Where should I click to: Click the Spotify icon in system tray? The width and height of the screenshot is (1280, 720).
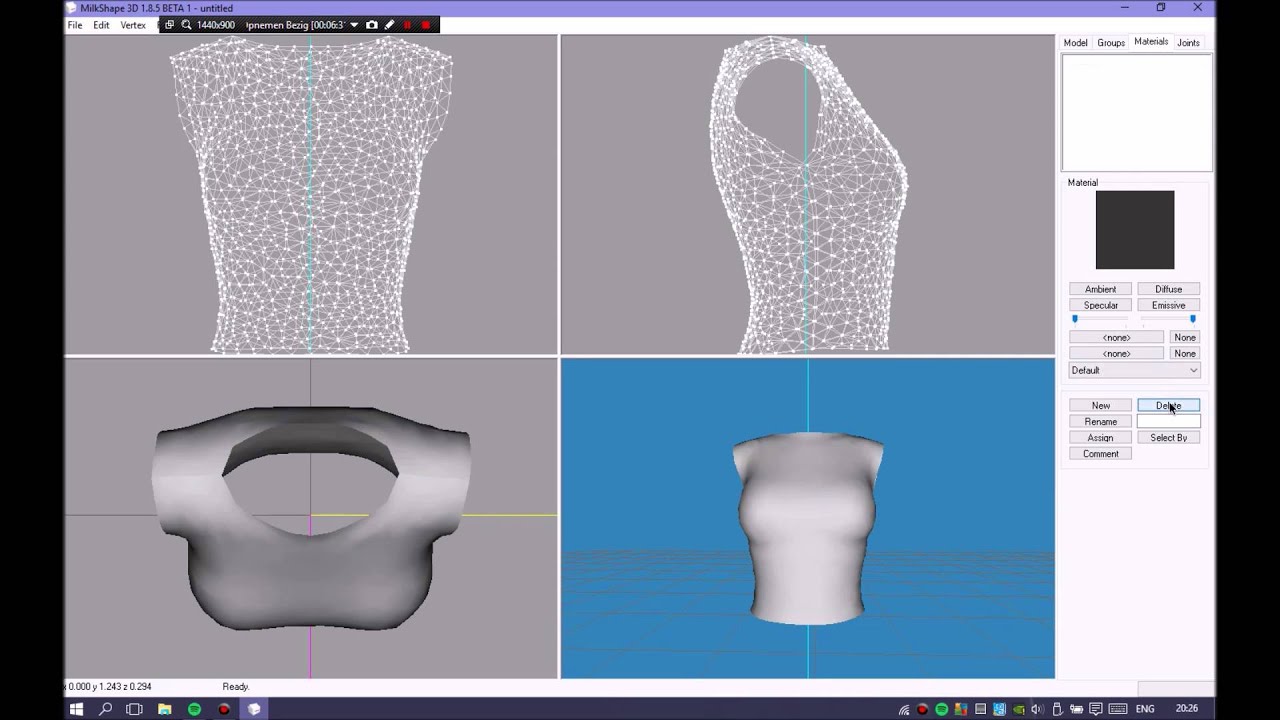pyautogui.click(x=942, y=709)
